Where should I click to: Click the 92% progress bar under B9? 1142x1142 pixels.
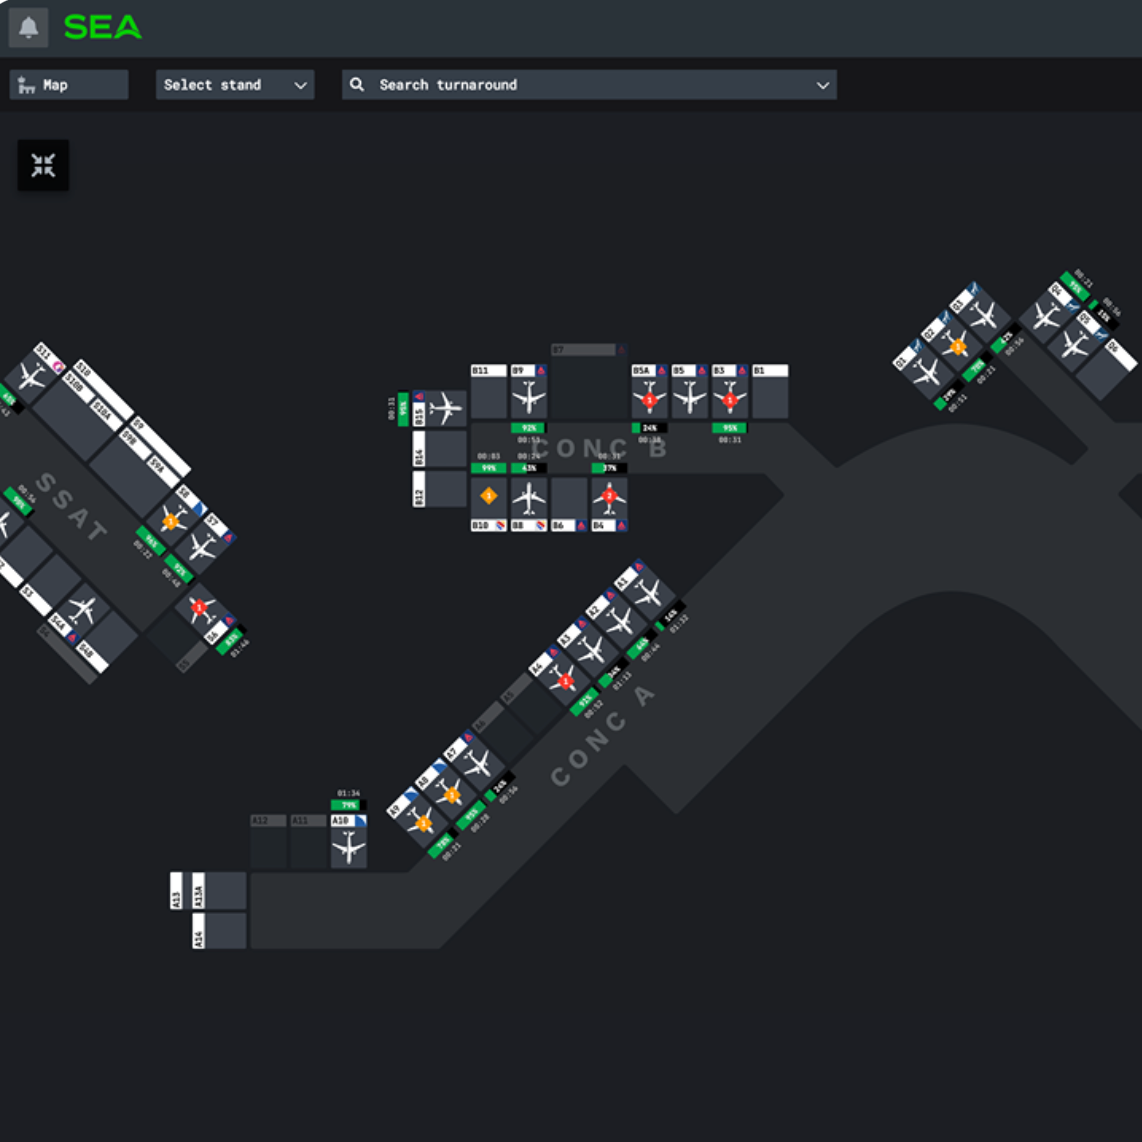coord(529,428)
